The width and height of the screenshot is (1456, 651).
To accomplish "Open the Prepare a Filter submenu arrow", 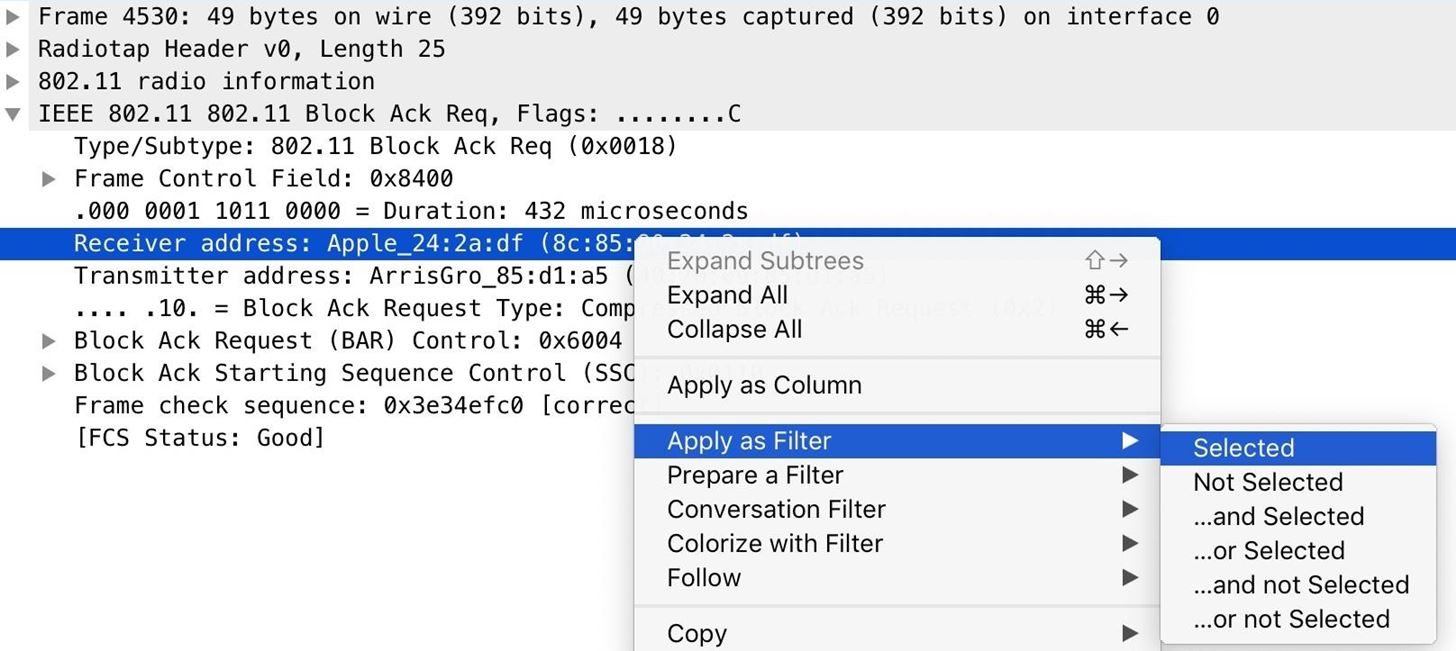I will point(1130,475).
